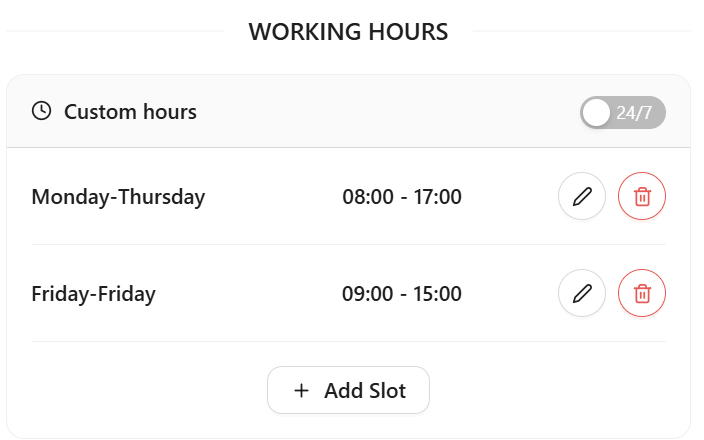Click the clock icon beside Custom hours
Screen dimensions: 704x440
(41, 111)
